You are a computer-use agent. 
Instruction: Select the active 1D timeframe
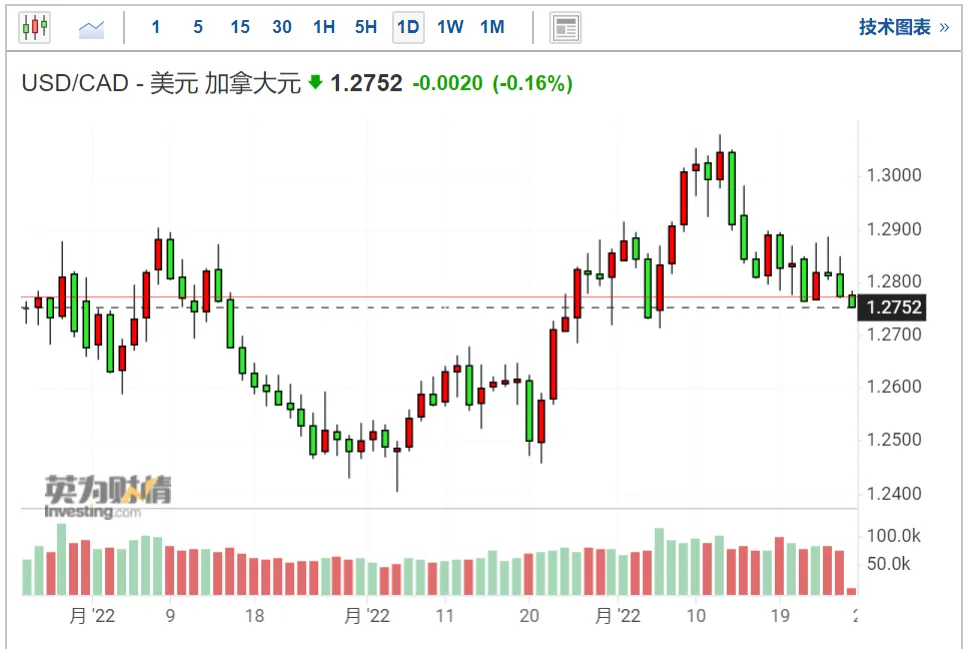pyautogui.click(x=408, y=27)
